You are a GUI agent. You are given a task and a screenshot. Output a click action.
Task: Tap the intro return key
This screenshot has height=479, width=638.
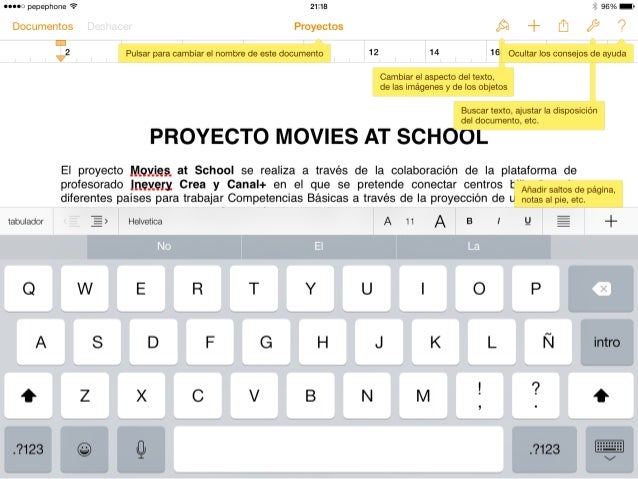(x=607, y=342)
